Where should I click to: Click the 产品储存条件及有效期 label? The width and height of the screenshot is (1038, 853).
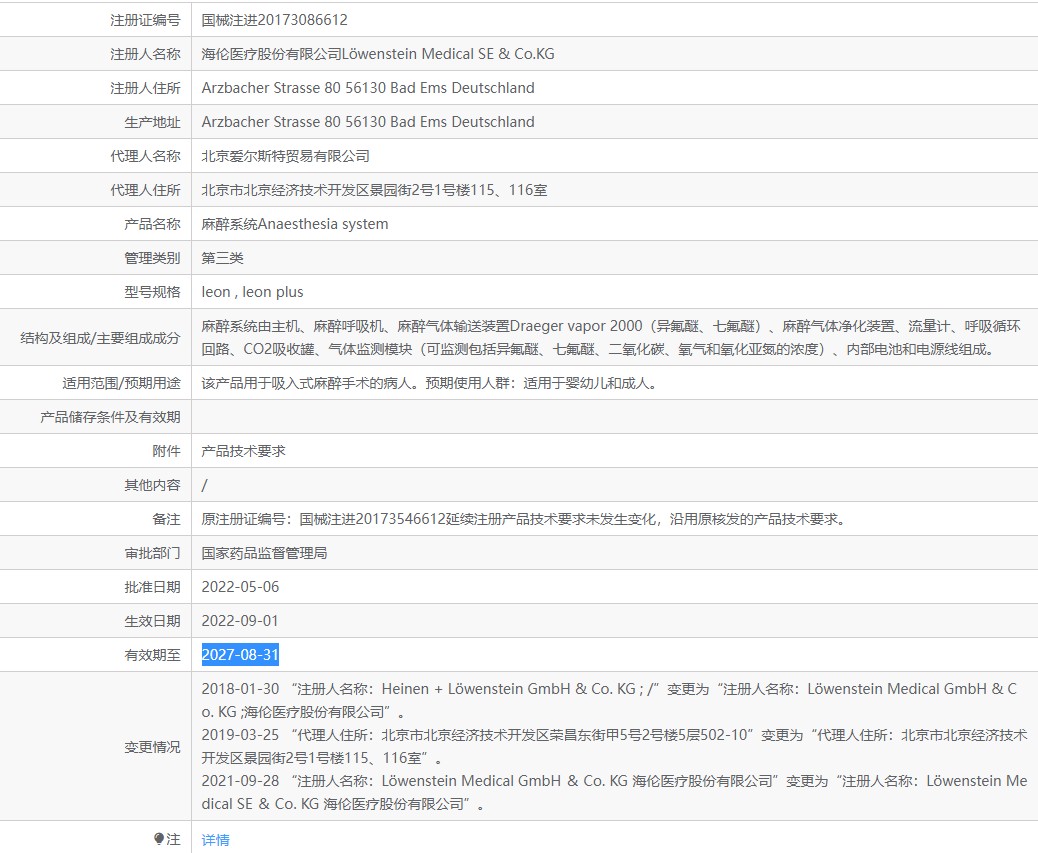(110, 417)
